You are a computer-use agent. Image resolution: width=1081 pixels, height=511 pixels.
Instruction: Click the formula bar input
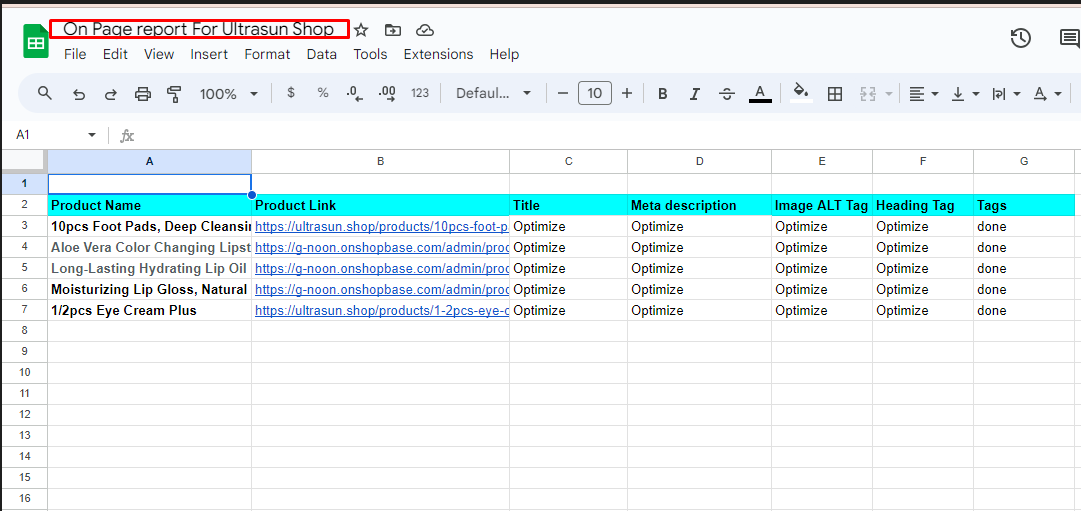tap(607, 135)
